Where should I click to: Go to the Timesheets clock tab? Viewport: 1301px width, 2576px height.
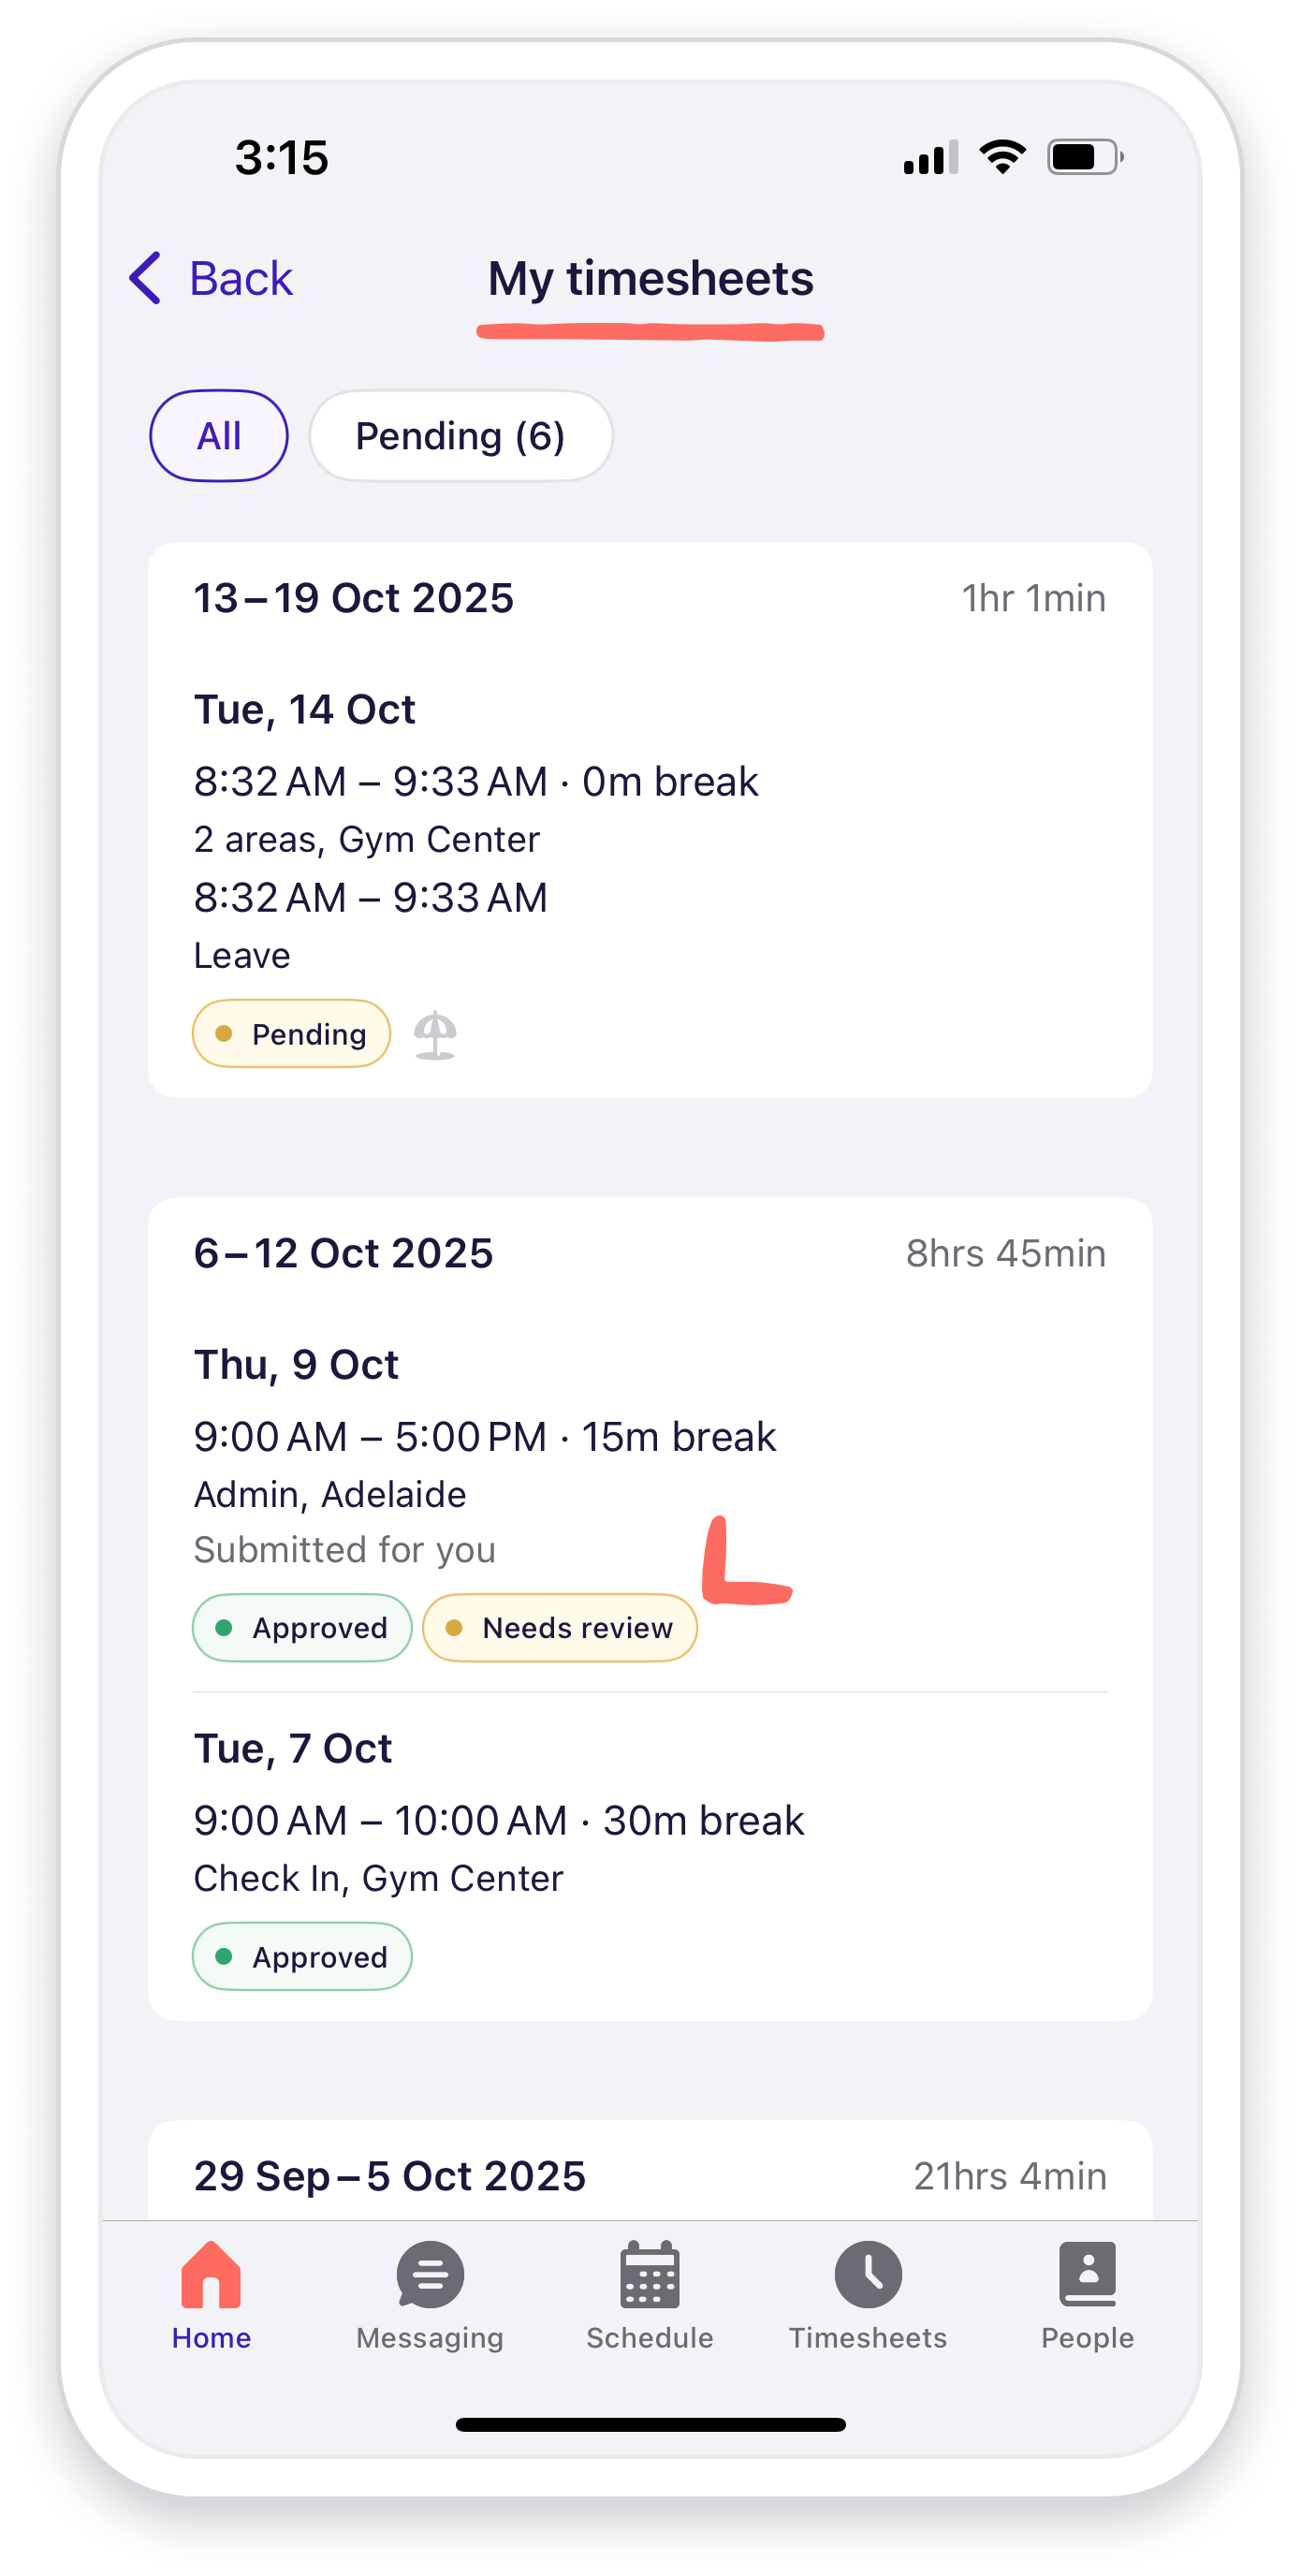click(x=868, y=2275)
